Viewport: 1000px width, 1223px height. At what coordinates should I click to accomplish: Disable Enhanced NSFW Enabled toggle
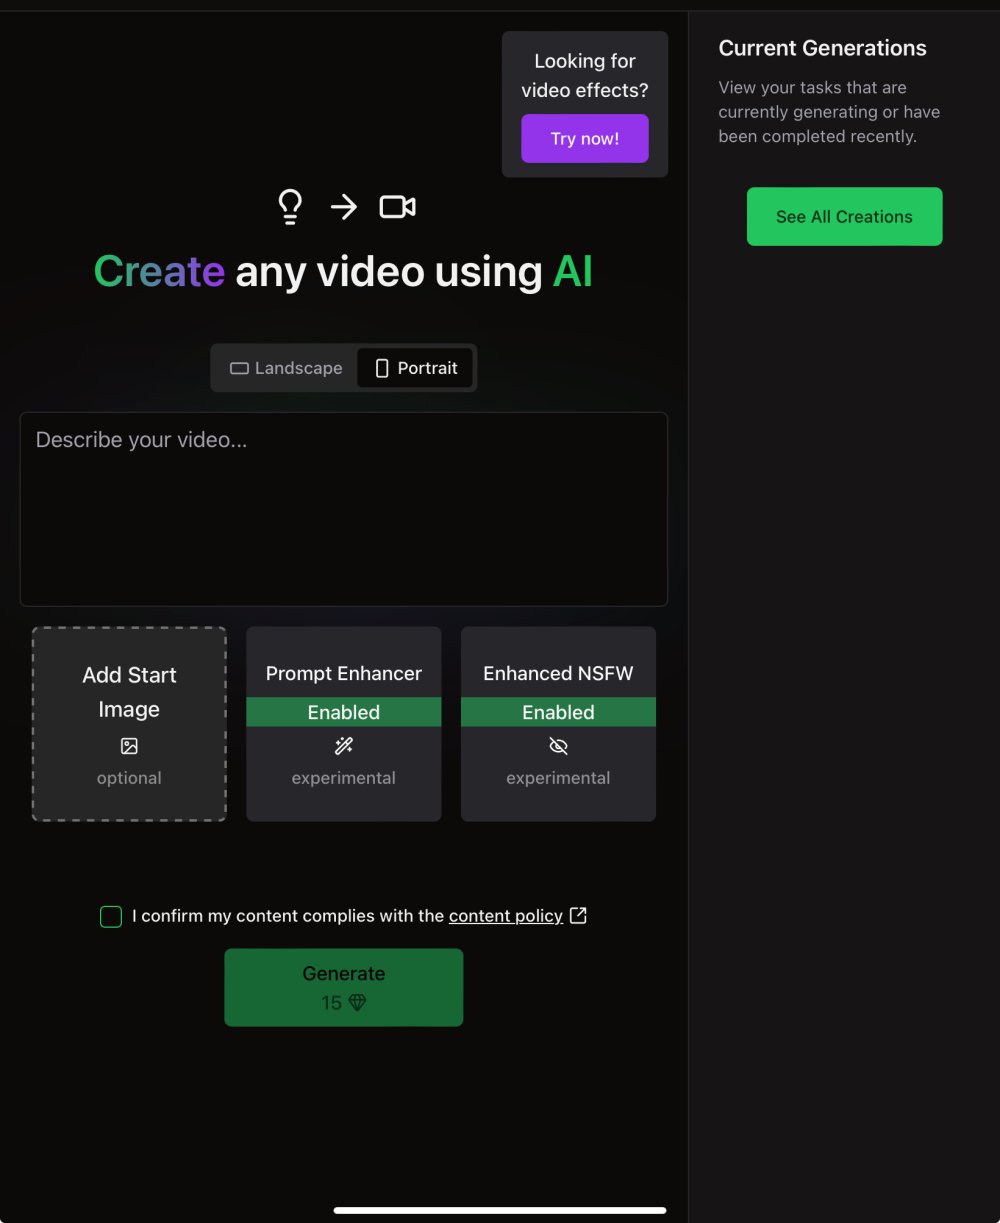[x=558, y=712]
